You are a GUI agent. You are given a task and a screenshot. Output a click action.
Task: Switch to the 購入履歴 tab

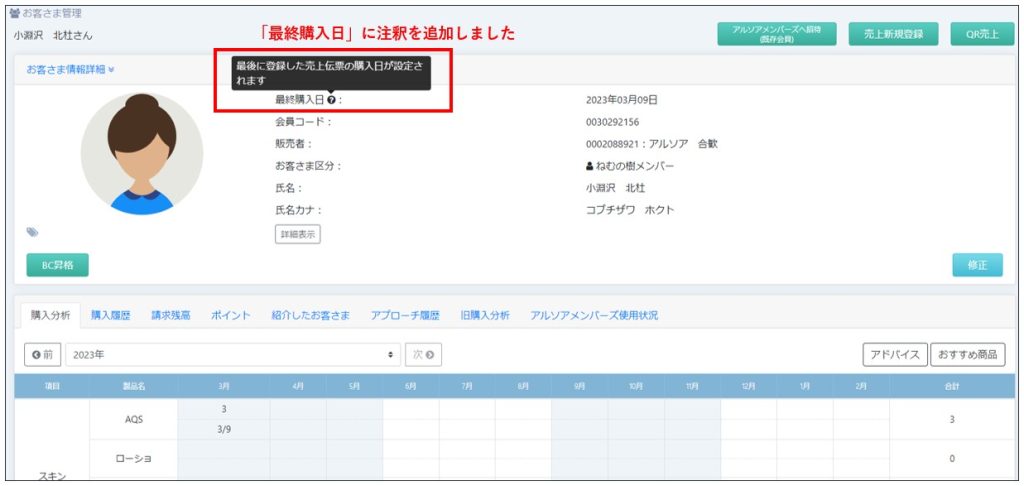pos(110,315)
